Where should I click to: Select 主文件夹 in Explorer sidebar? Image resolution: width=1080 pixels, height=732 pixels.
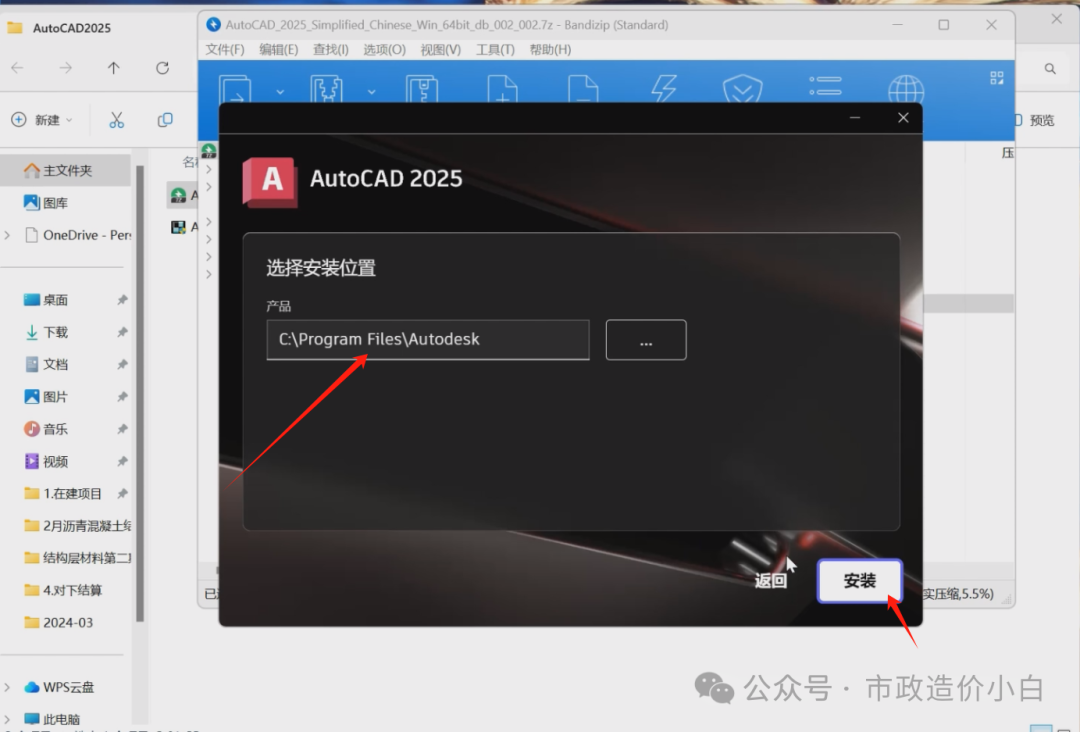pyautogui.click(x=66, y=170)
